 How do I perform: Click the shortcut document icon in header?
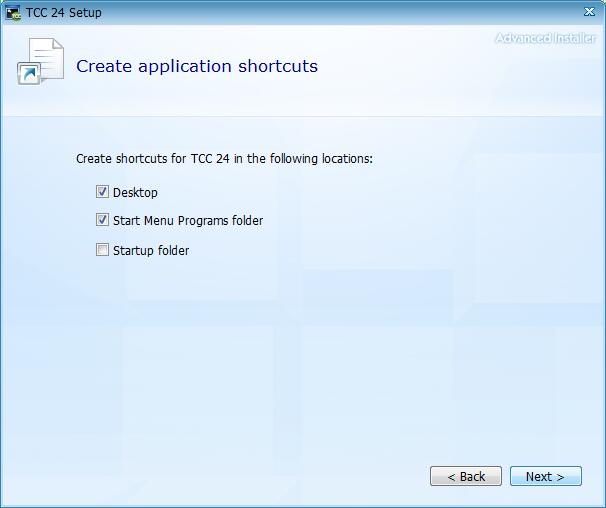coord(41,62)
